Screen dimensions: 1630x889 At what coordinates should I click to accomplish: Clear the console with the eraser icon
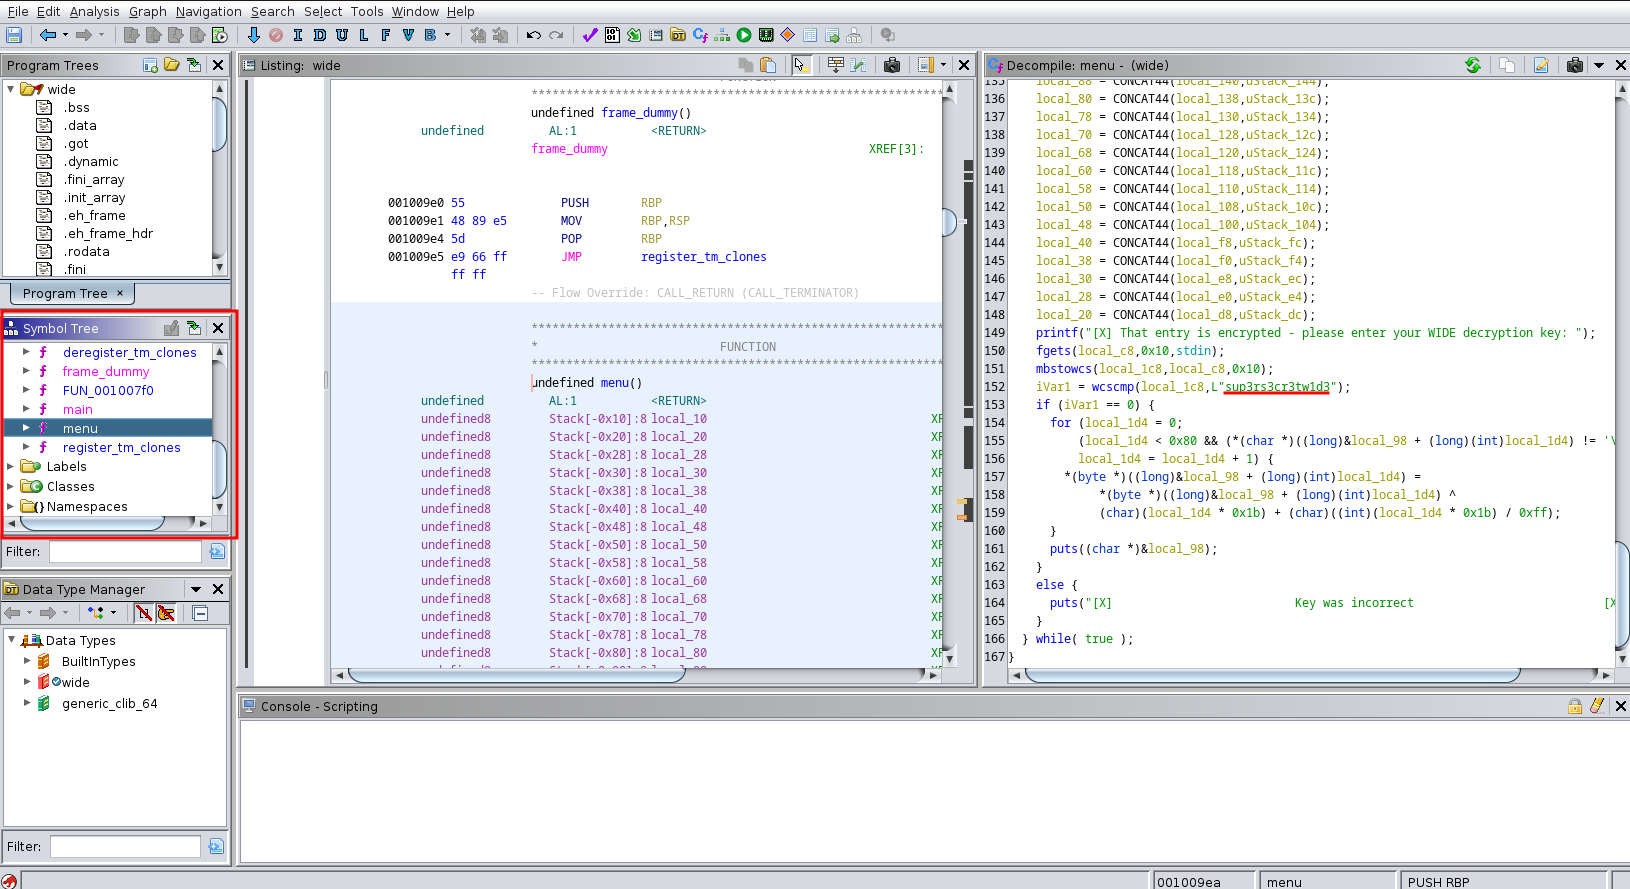click(1597, 706)
